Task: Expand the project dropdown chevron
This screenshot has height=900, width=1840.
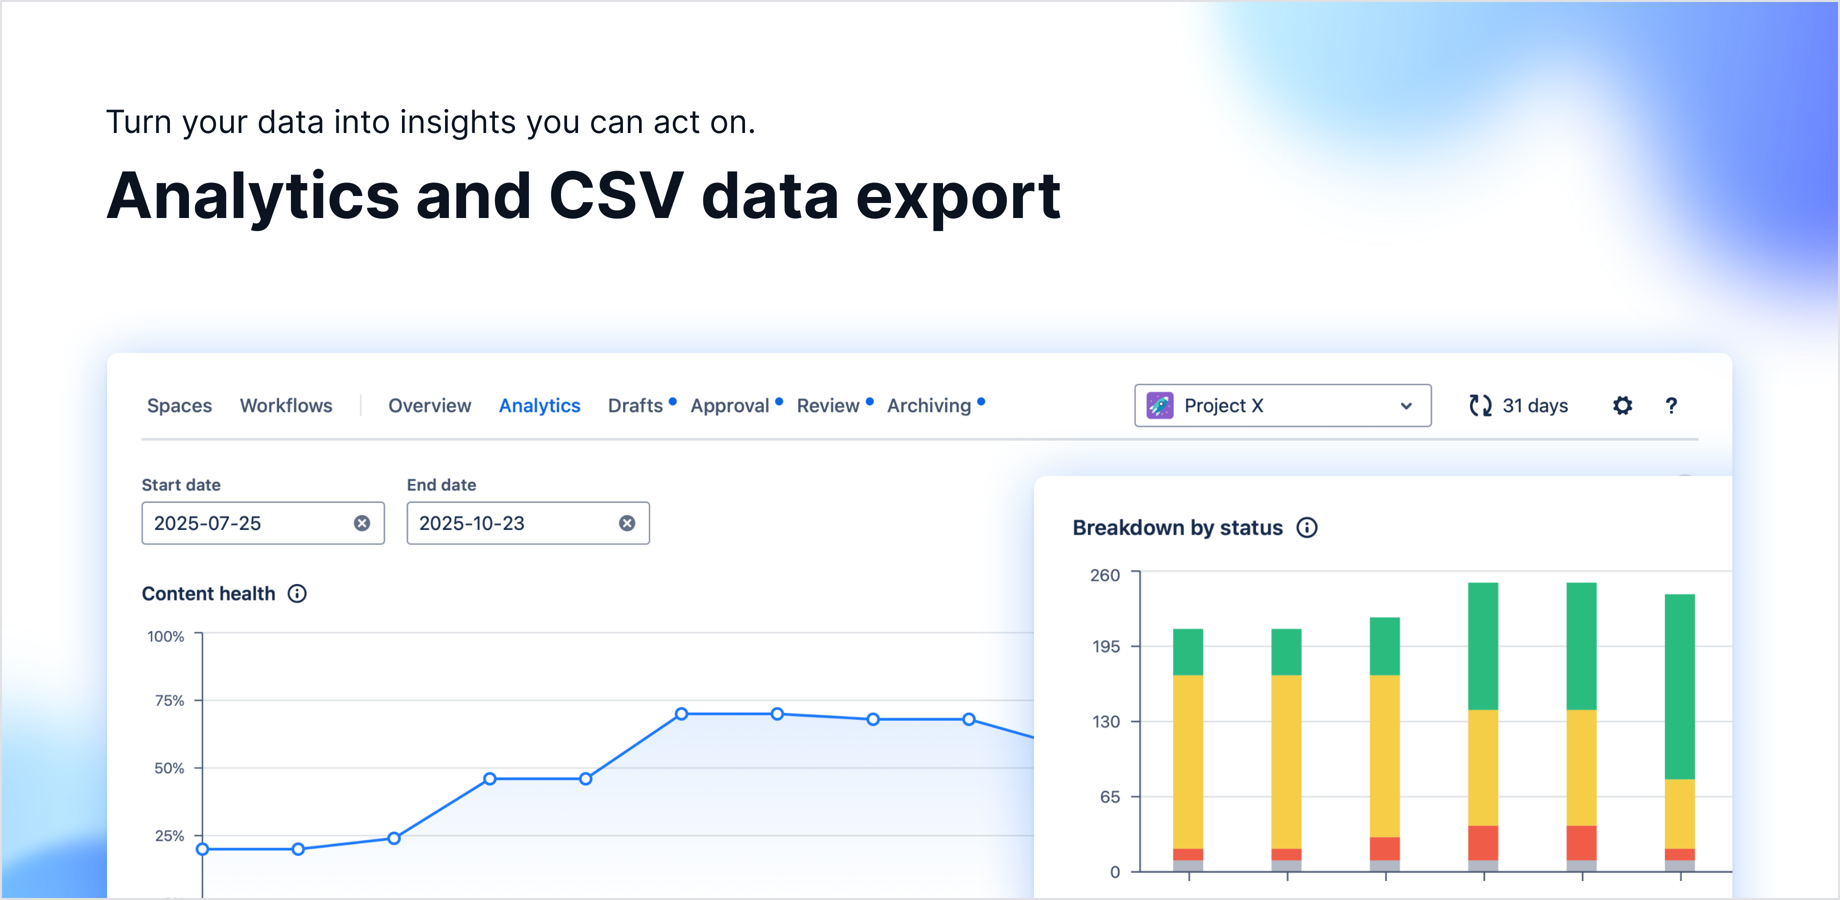Action: (x=1406, y=405)
